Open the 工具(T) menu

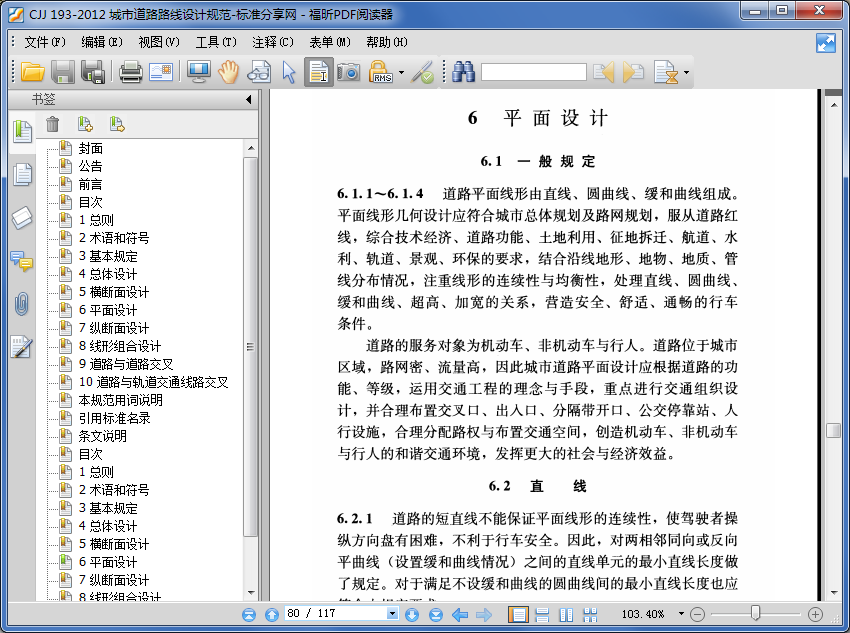pos(216,42)
